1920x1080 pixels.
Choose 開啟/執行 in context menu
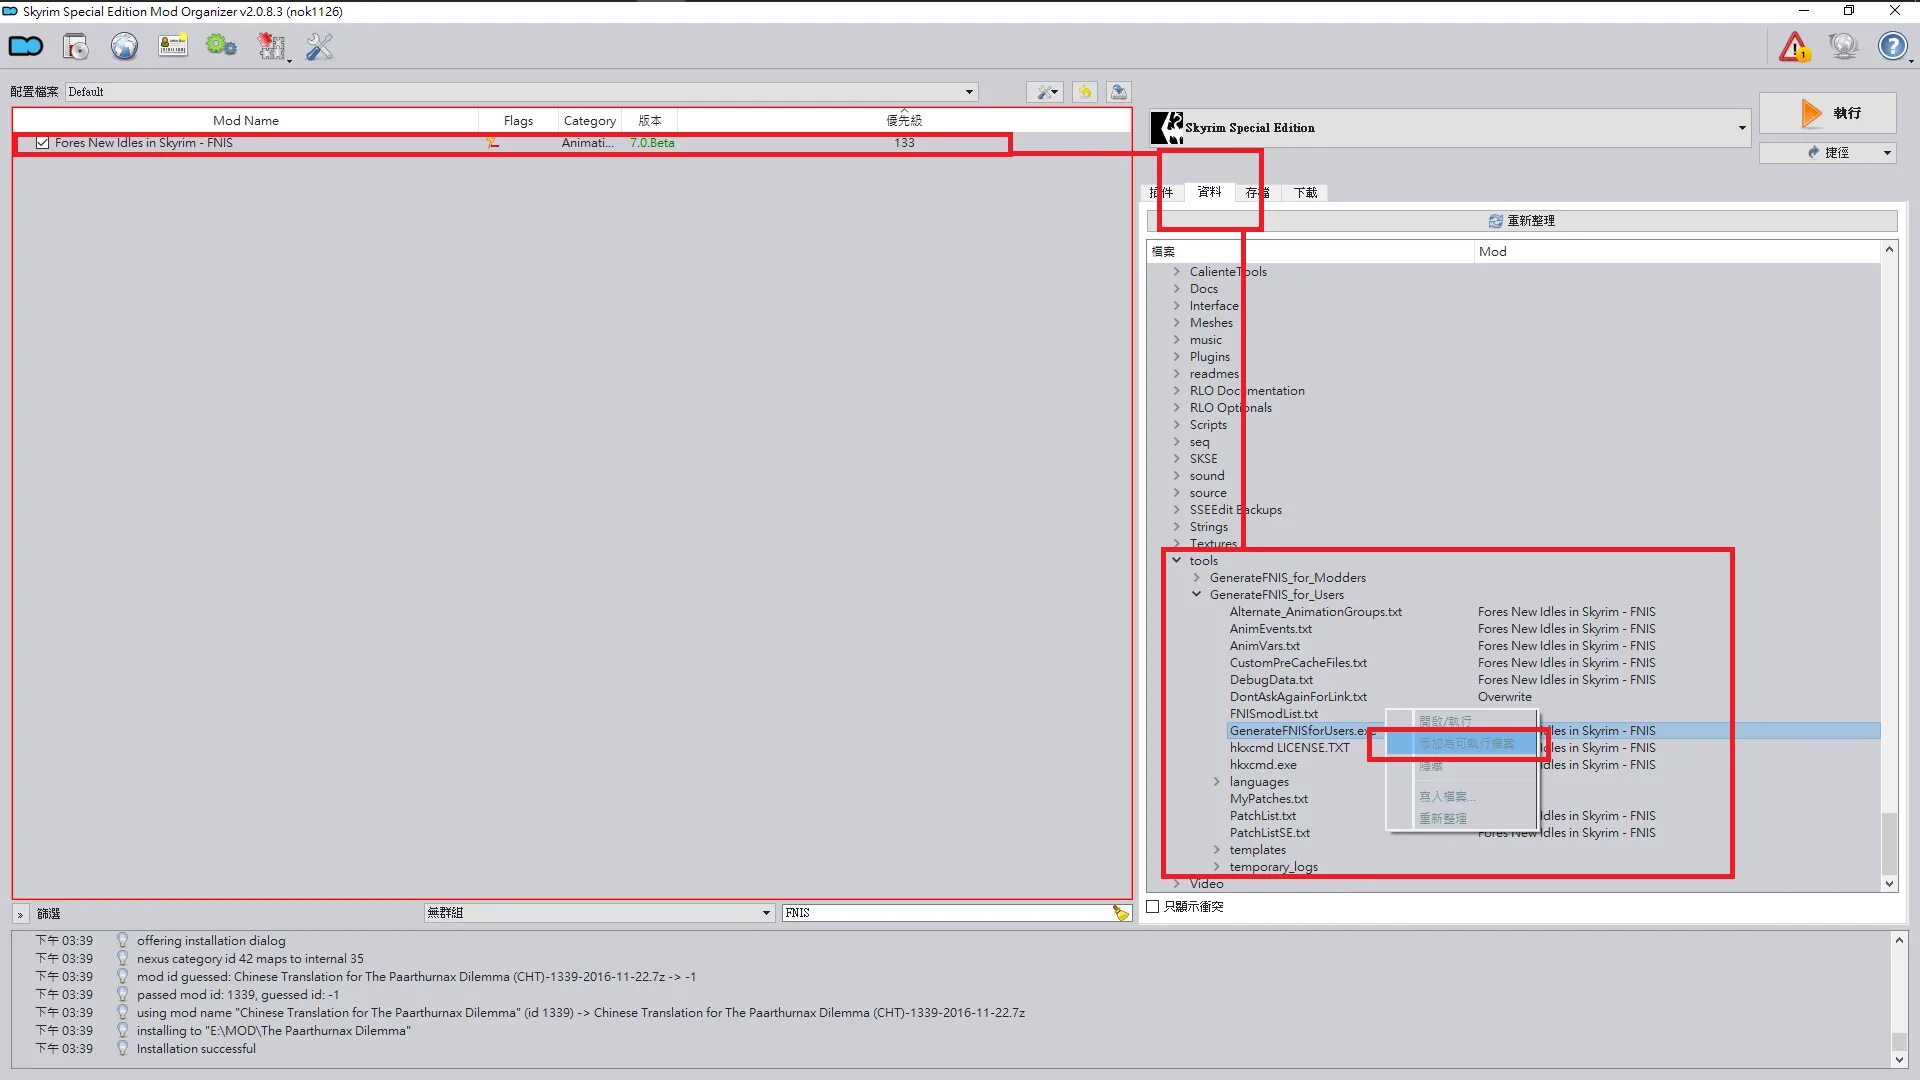(x=1445, y=721)
